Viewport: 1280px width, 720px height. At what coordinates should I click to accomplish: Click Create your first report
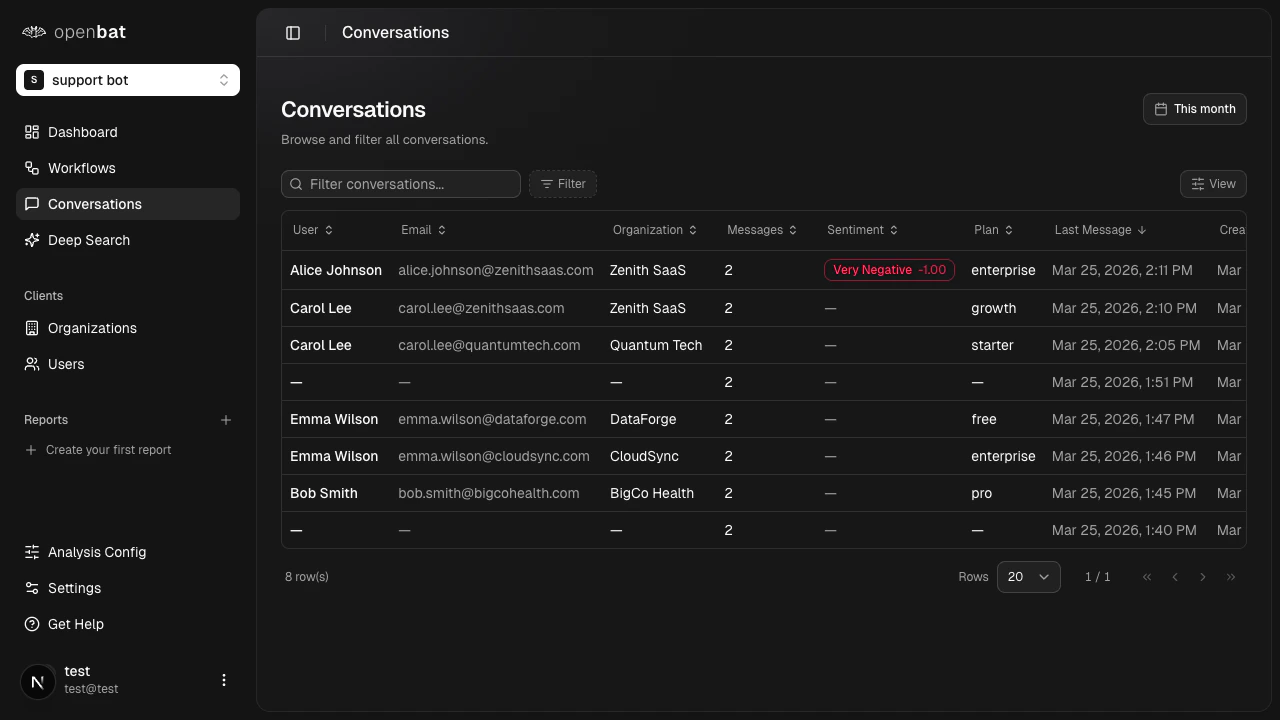[108, 450]
